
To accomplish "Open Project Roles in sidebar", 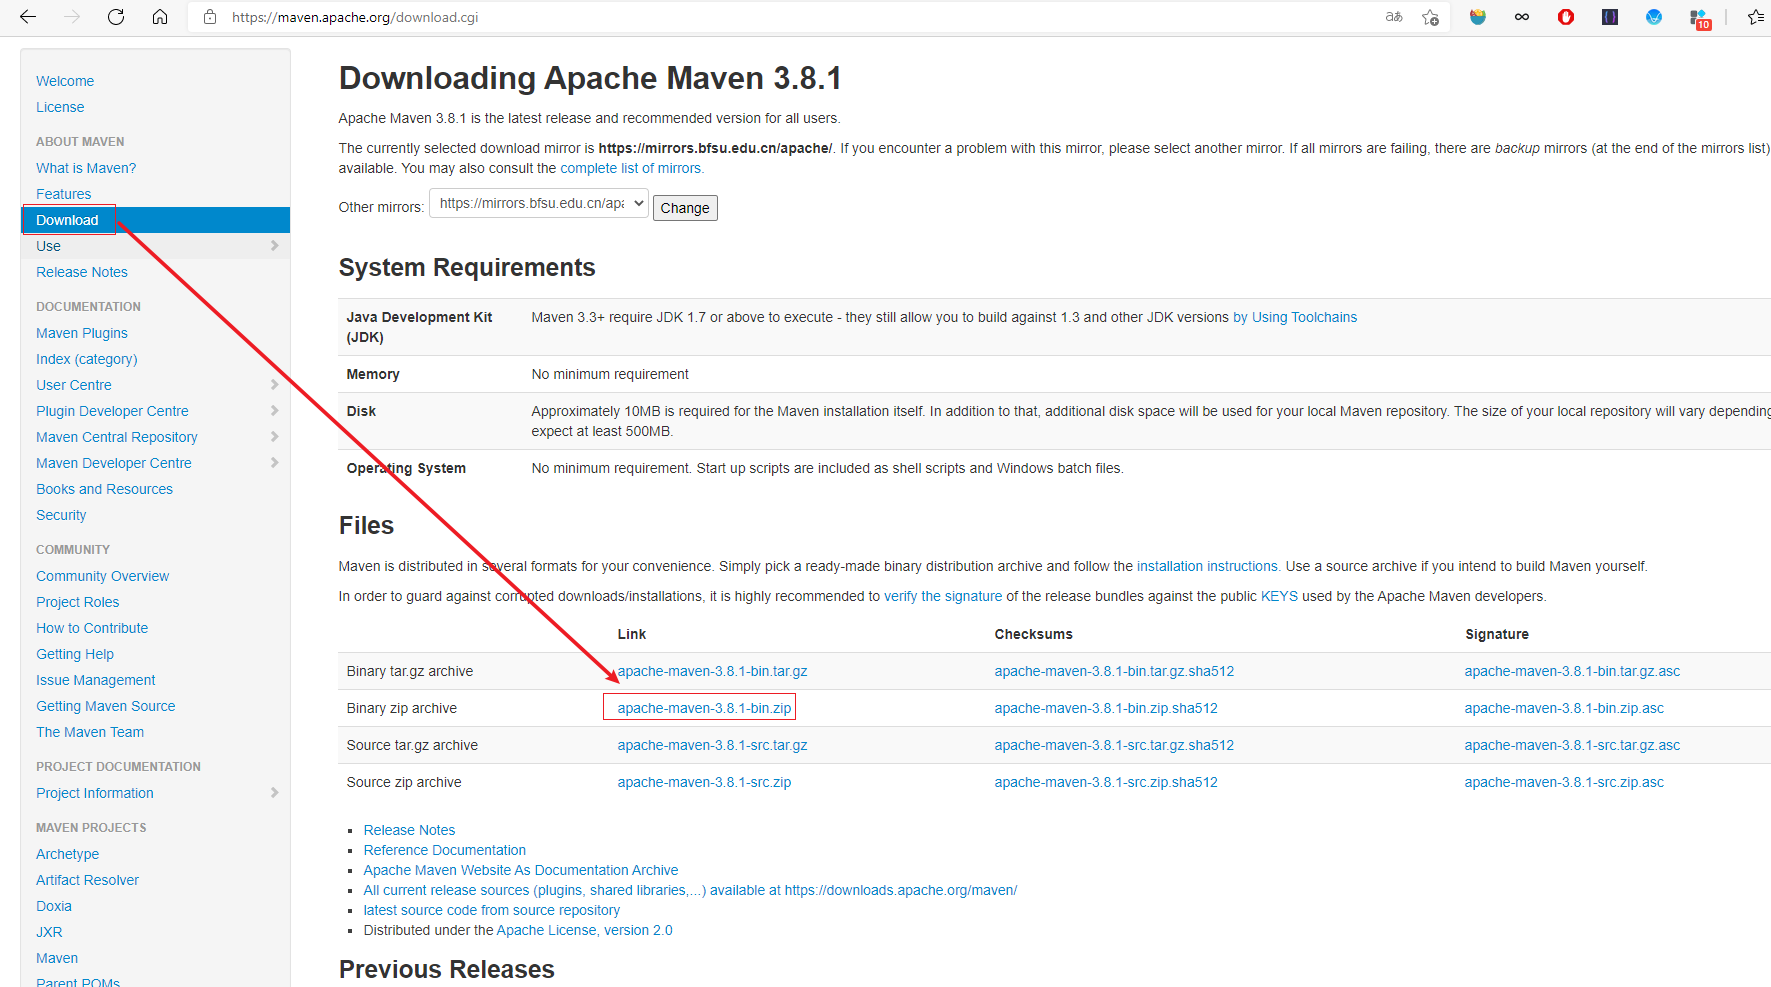I will 78,602.
